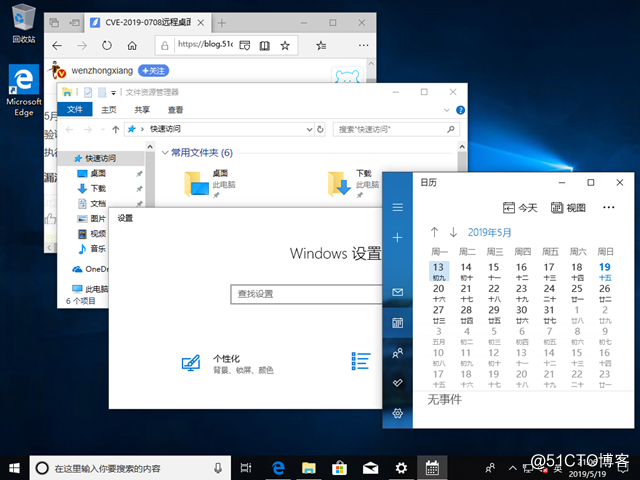This screenshot has height=480, width=640.
Task: Expand File Explorer ribbon chevron
Action: pyautogui.click(x=447, y=110)
